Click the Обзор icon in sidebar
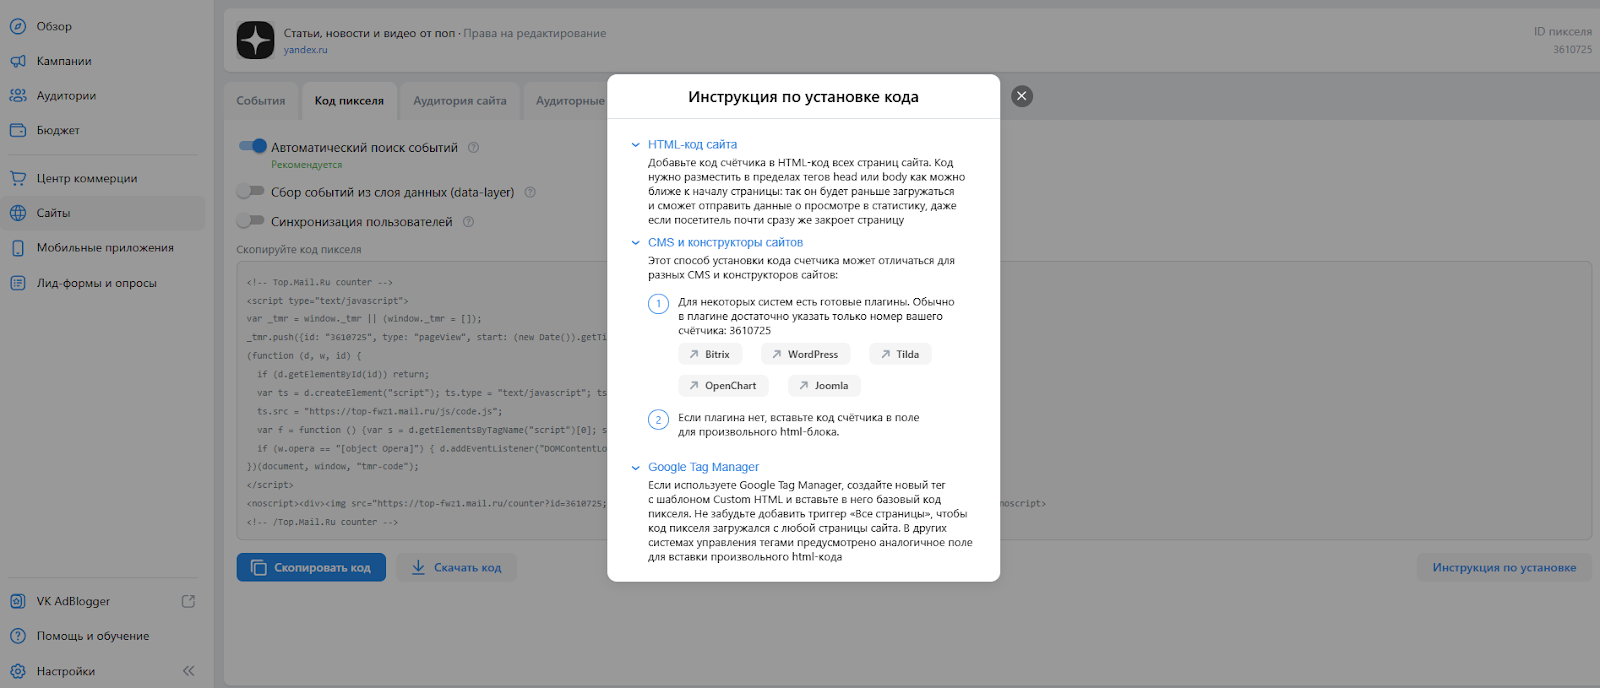The height and width of the screenshot is (688, 1600). point(18,26)
